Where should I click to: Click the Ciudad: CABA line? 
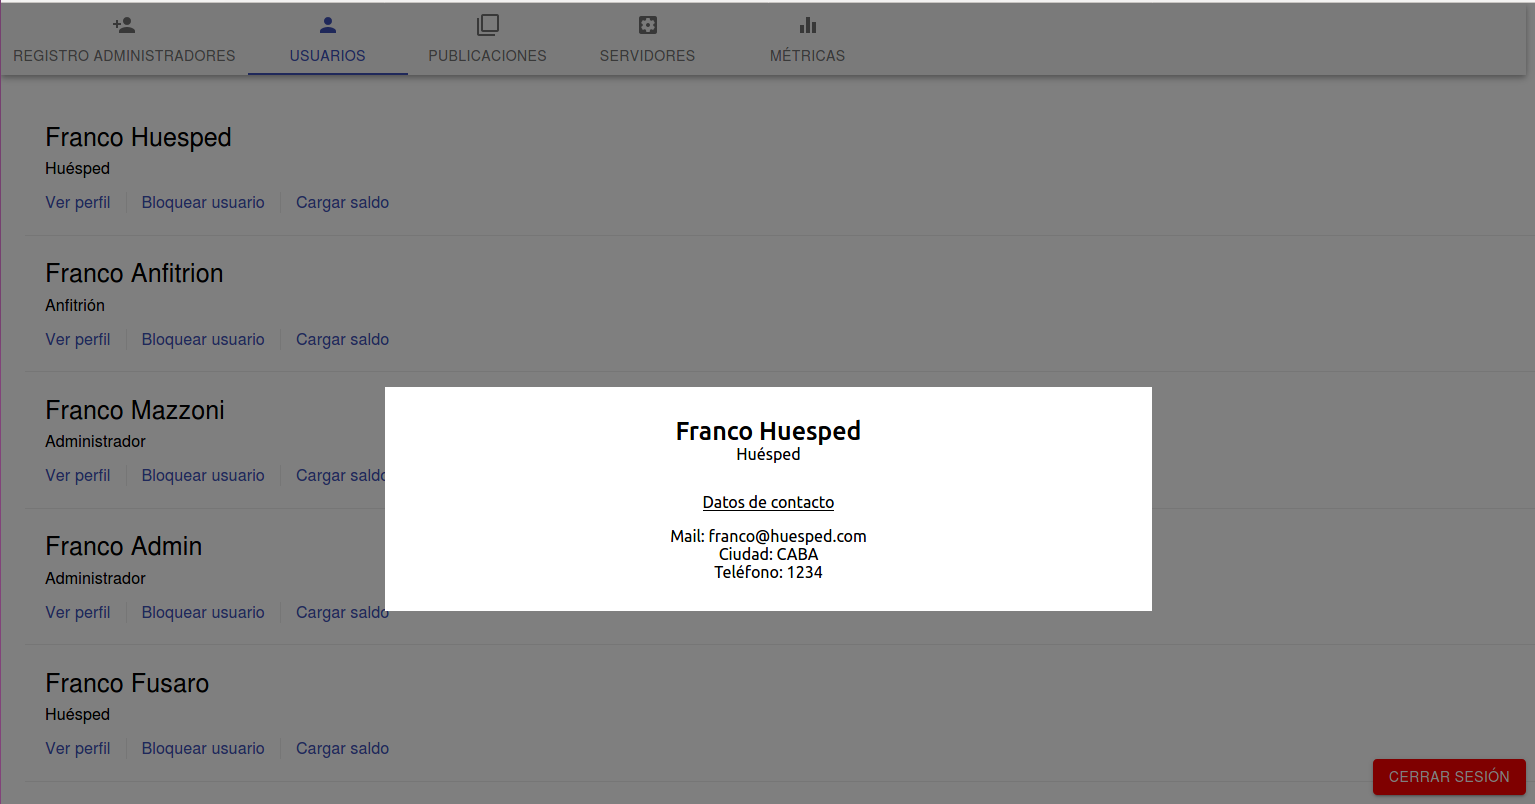point(768,554)
